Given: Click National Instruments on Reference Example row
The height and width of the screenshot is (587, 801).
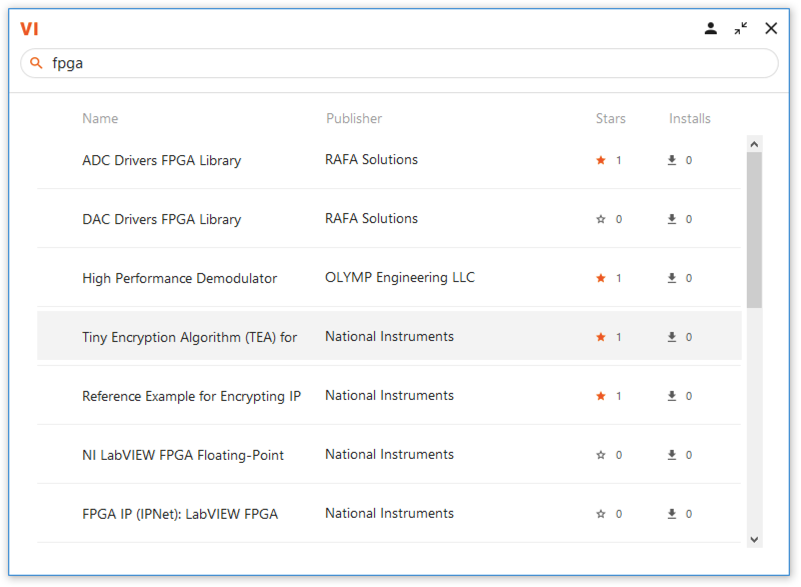Looking at the screenshot, I should [x=389, y=395].
